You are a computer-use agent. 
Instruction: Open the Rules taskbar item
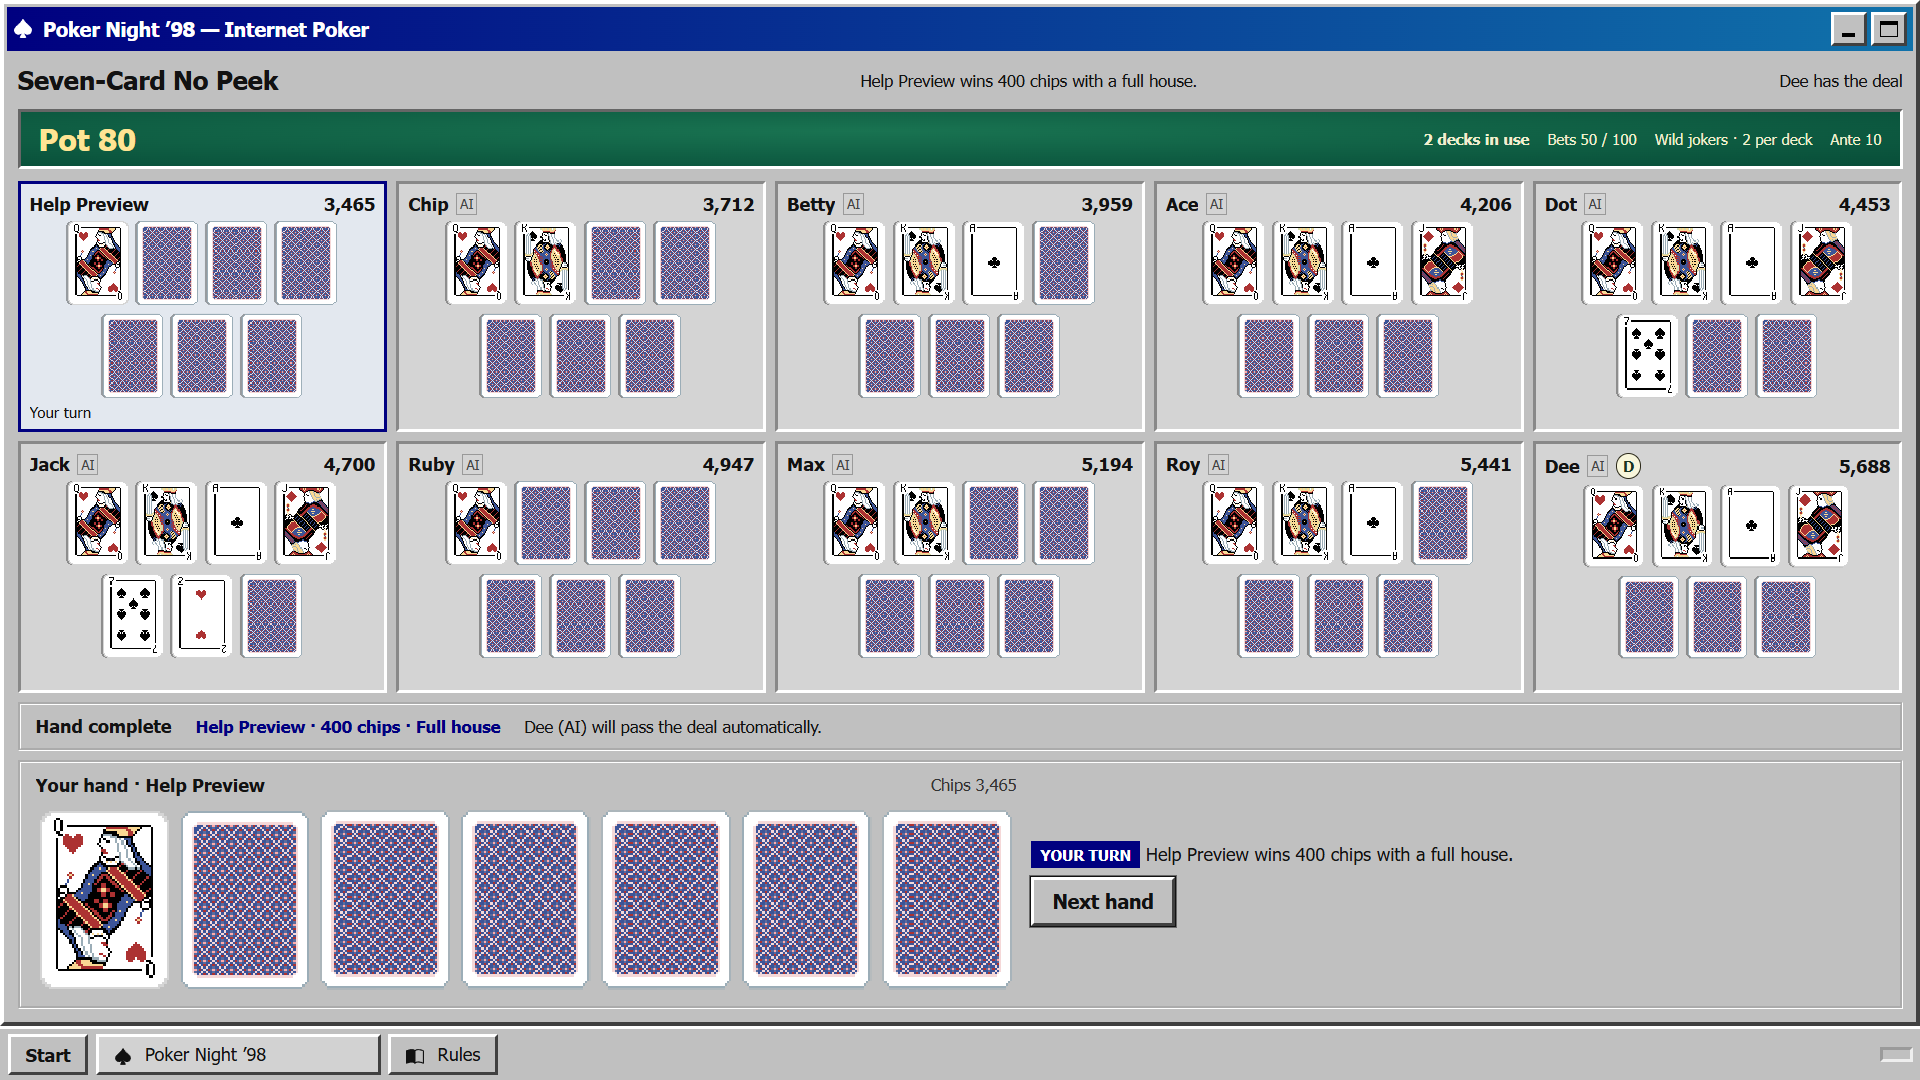click(x=442, y=1055)
